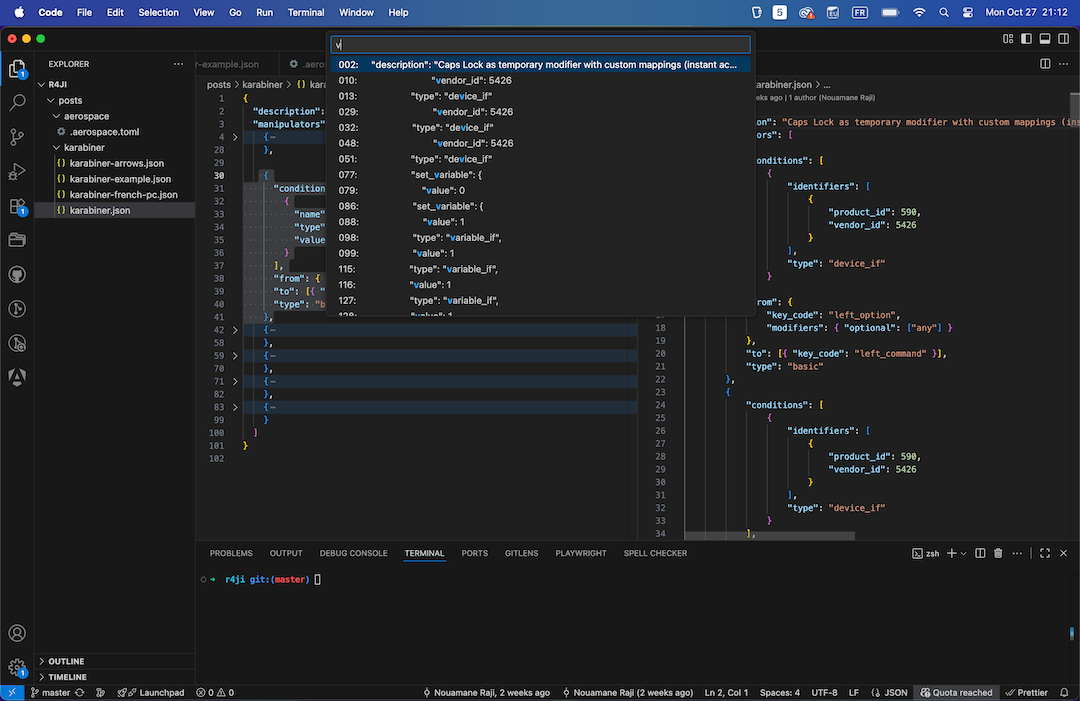Click the master branch in status bar
Image resolution: width=1080 pixels, height=701 pixels.
tap(50, 692)
